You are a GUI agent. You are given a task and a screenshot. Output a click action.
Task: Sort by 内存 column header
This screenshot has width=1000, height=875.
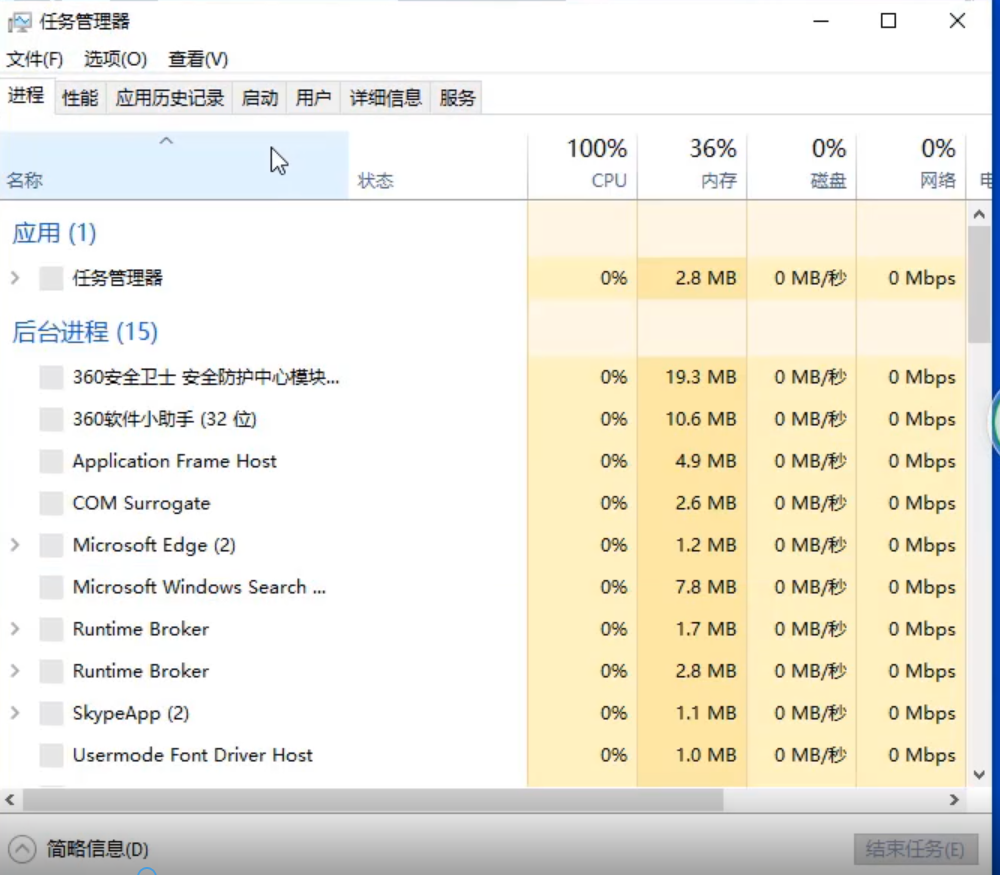[x=713, y=164]
